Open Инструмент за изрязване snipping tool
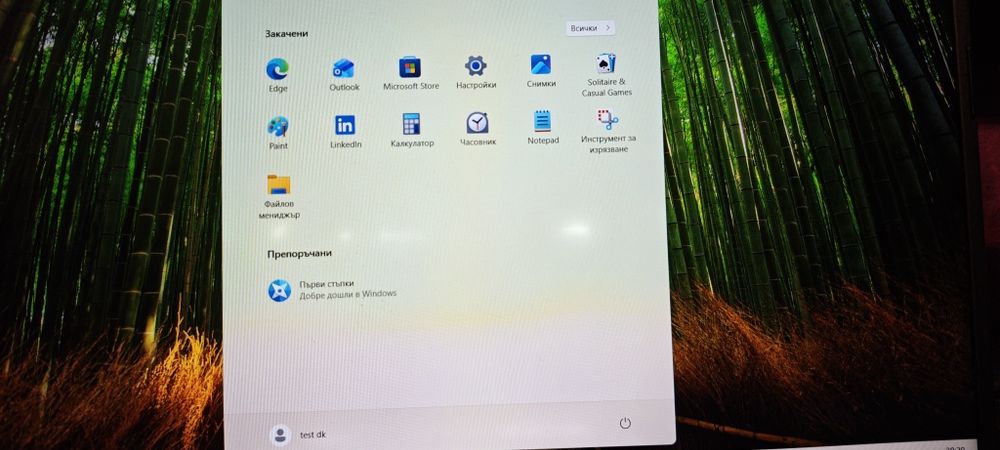 608,131
